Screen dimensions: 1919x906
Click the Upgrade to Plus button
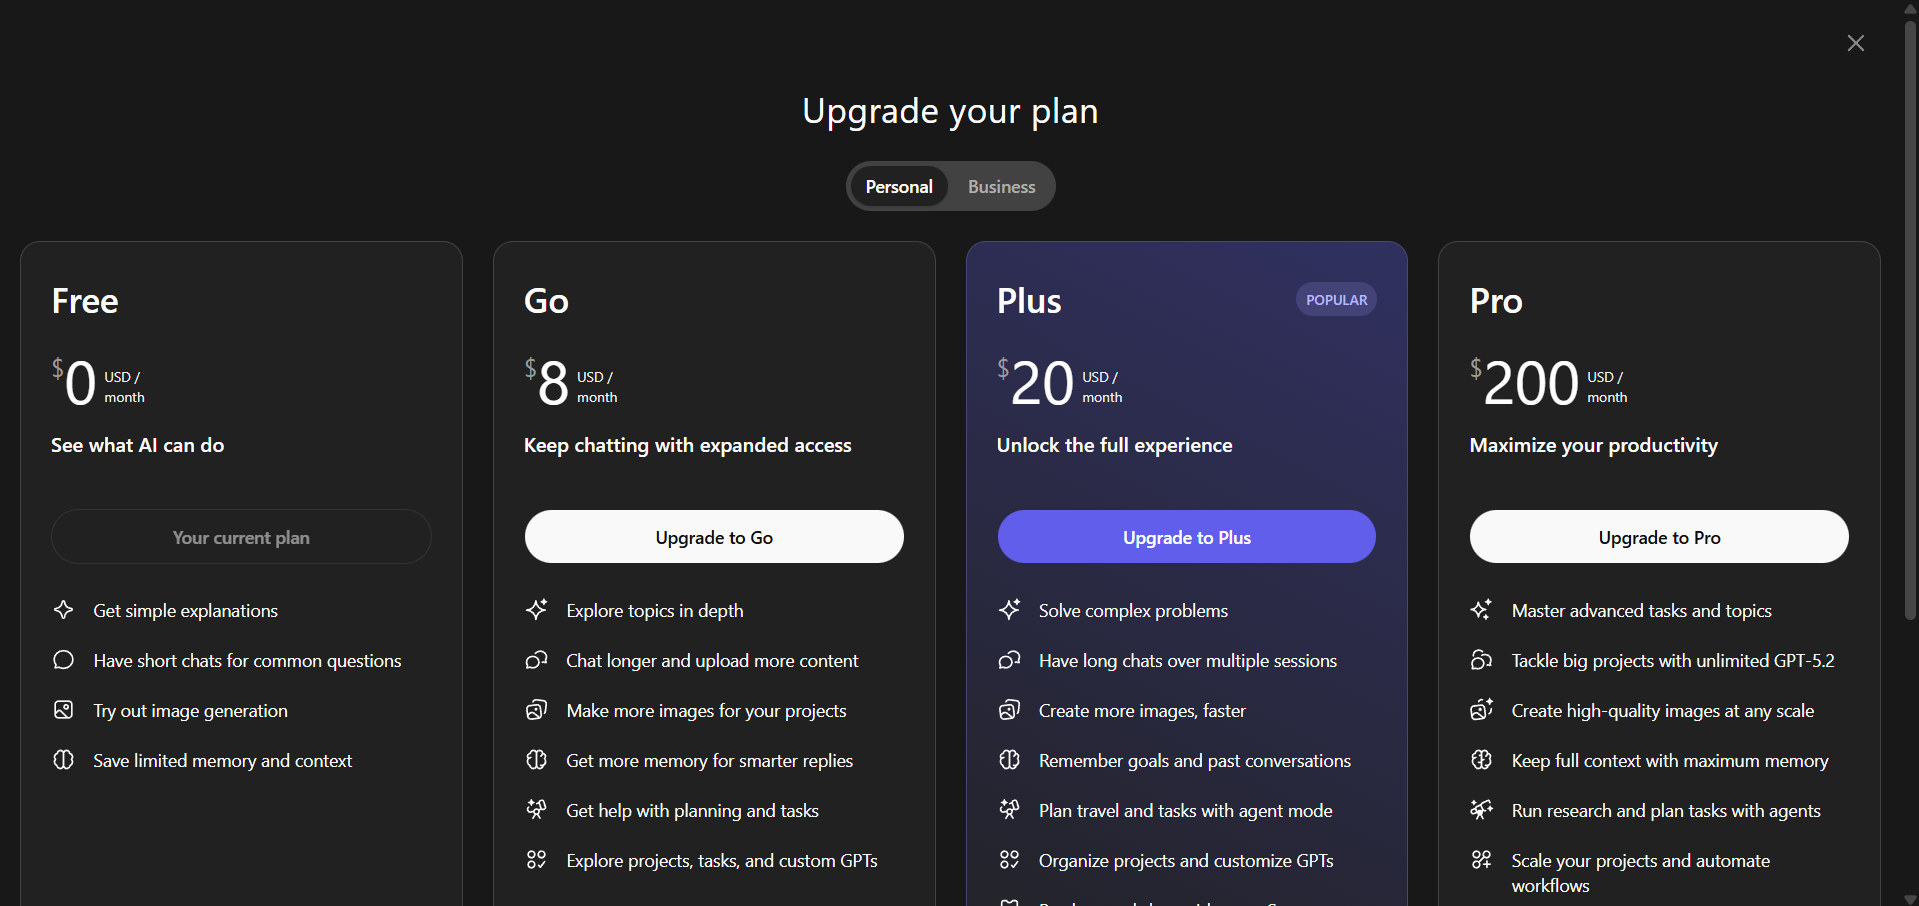click(x=1186, y=537)
